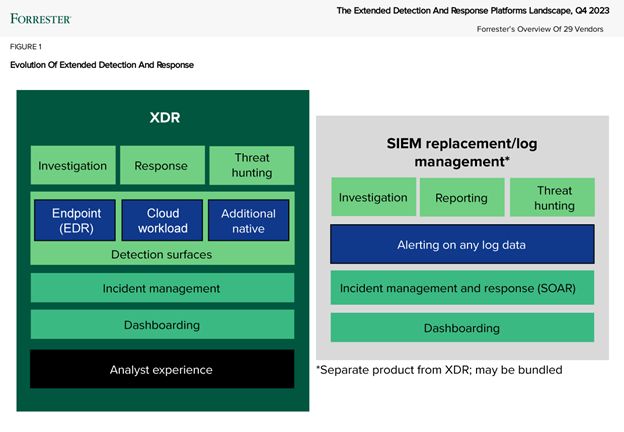Click Investigation in the XDR panel

pos(71,166)
